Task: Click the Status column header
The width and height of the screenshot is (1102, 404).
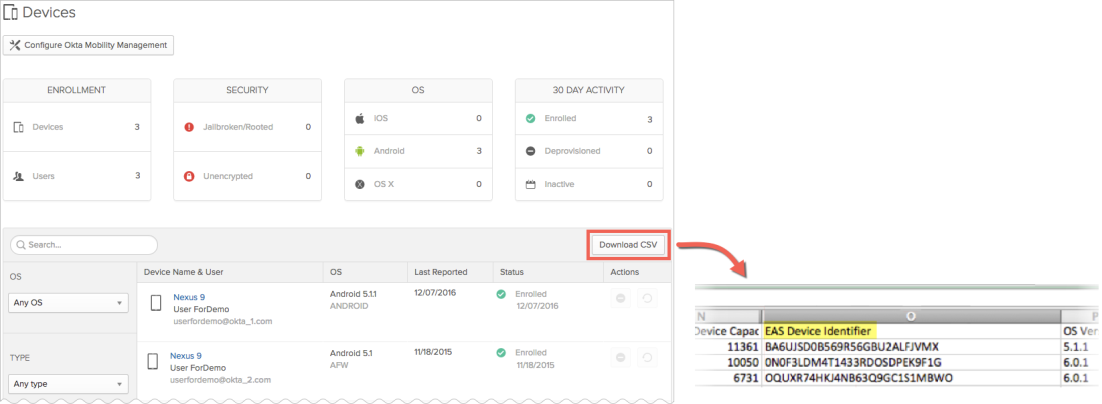Action: (x=512, y=272)
